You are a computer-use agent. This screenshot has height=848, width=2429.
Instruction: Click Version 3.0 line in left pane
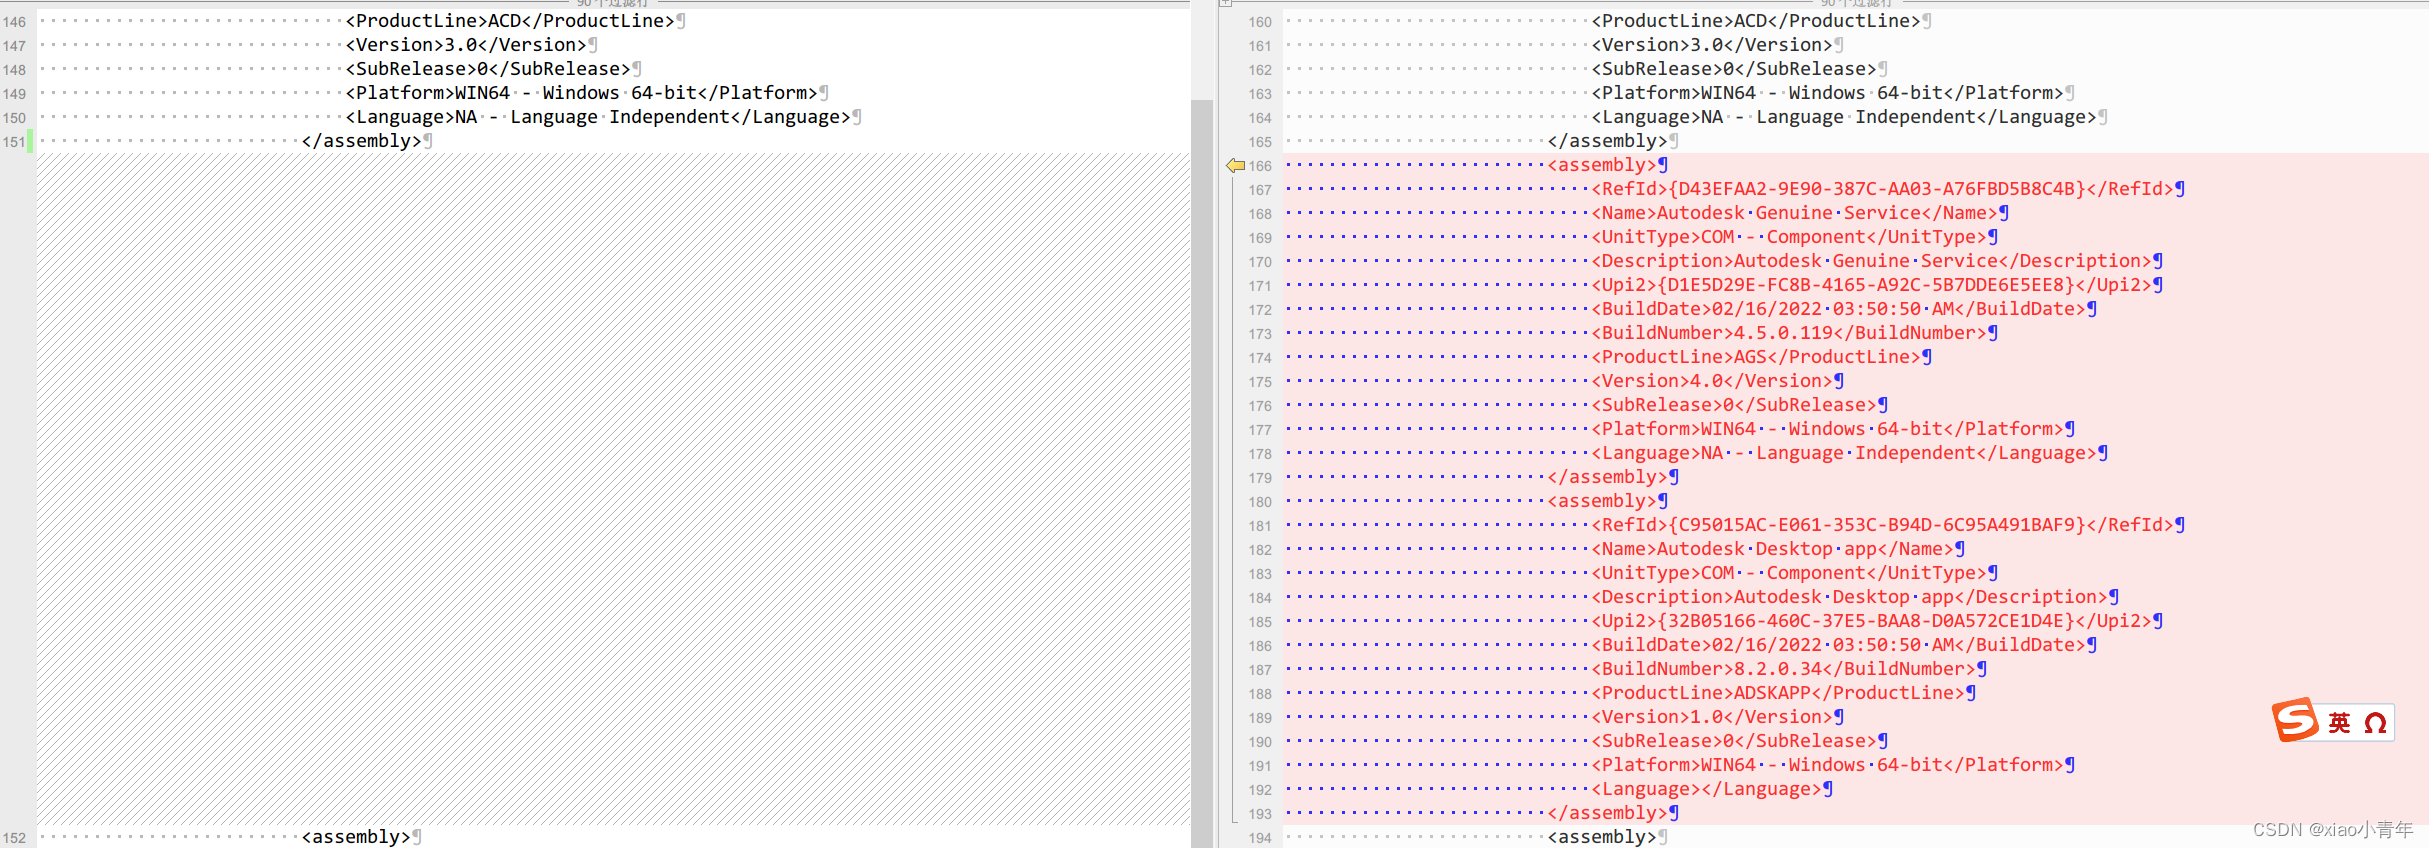pyautogui.click(x=467, y=45)
